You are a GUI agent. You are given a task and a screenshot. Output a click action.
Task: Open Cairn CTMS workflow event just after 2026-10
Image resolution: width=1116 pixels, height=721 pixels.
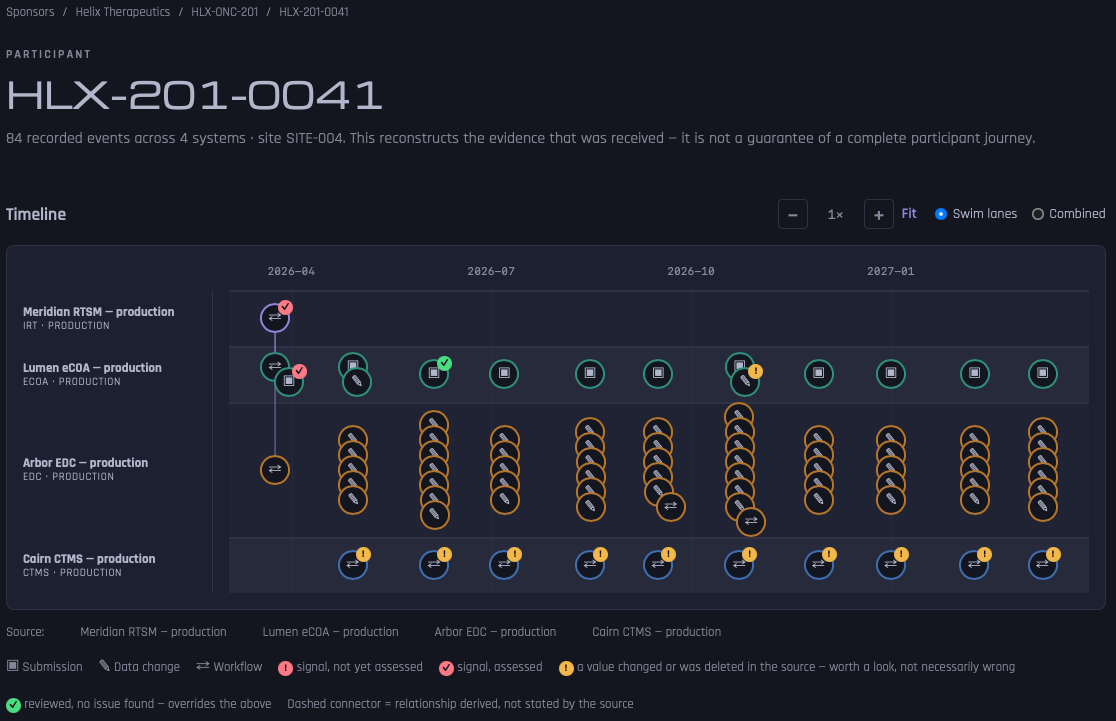(739, 564)
